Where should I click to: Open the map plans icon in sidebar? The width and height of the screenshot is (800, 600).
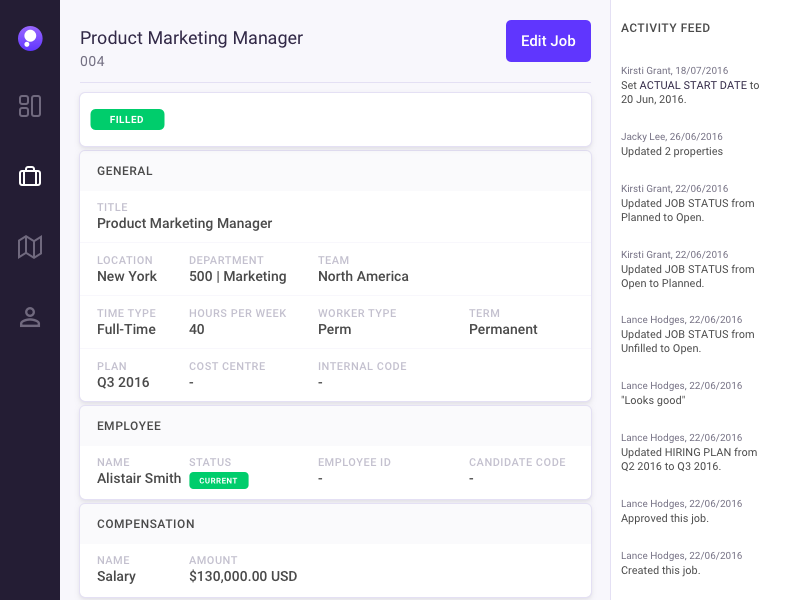tap(30, 247)
